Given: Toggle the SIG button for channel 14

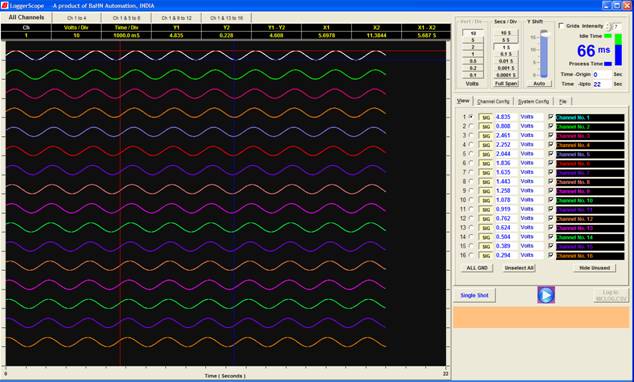Looking at the screenshot, I should click(x=485, y=237).
